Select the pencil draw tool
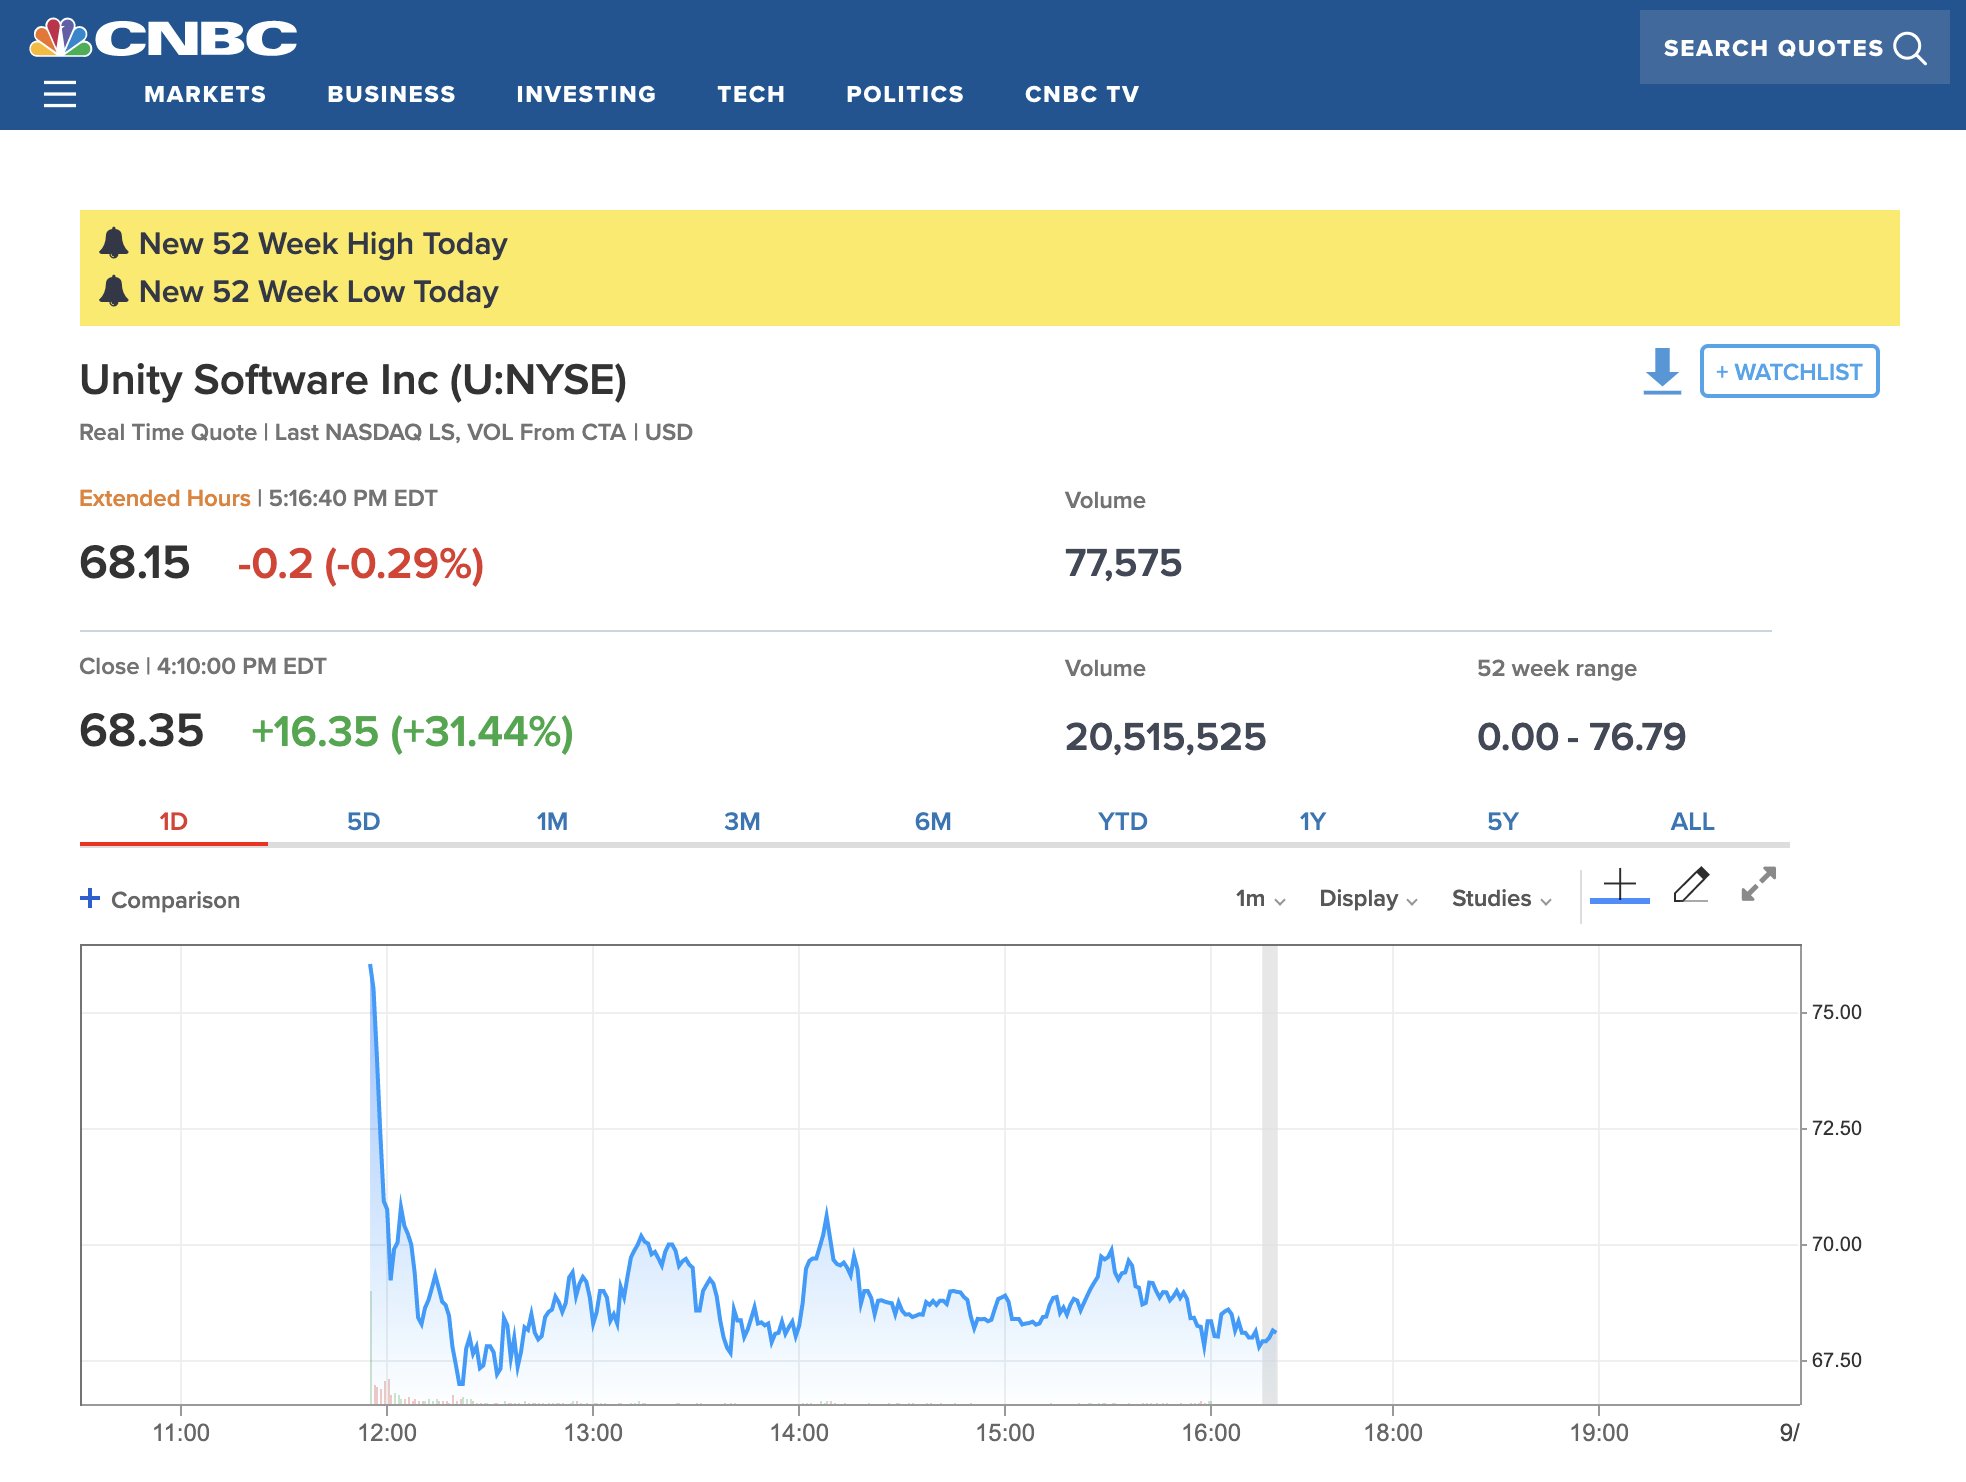 [x=1691, y=885]
